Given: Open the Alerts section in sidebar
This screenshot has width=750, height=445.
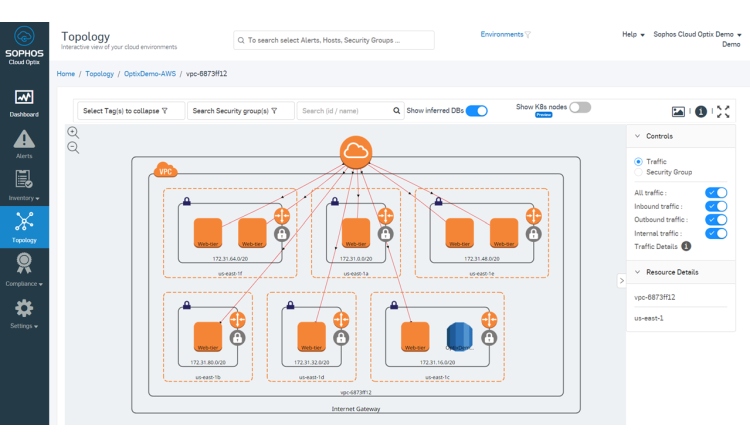Looking at the screenshot, I should (24, 144).
